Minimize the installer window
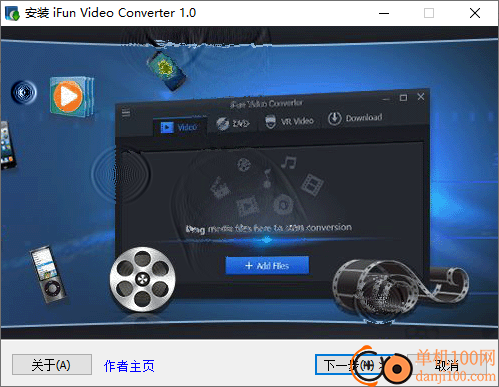The width and height of the screenshot is (499, 387). [384, 13]
